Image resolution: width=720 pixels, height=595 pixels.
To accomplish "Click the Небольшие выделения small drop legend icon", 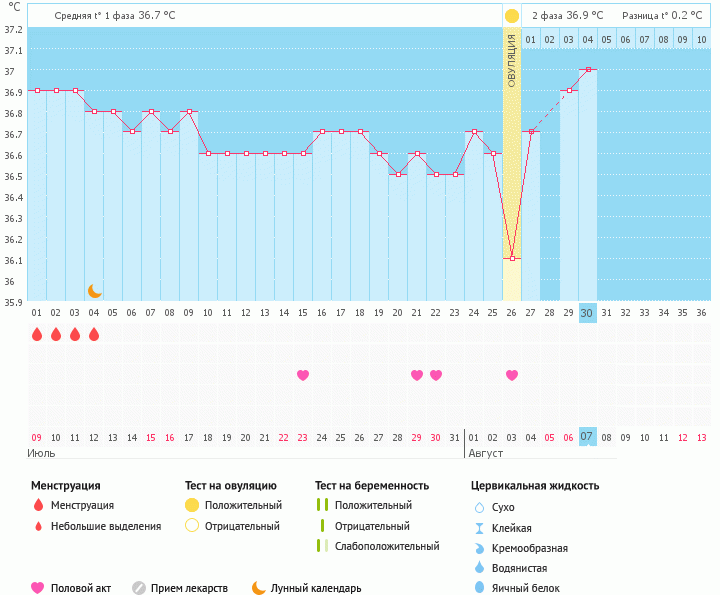I will [38, 526].
